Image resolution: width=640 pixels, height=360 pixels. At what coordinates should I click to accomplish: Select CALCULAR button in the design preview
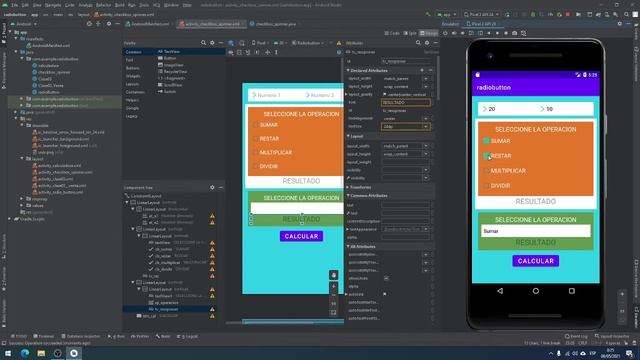[301, 236]
